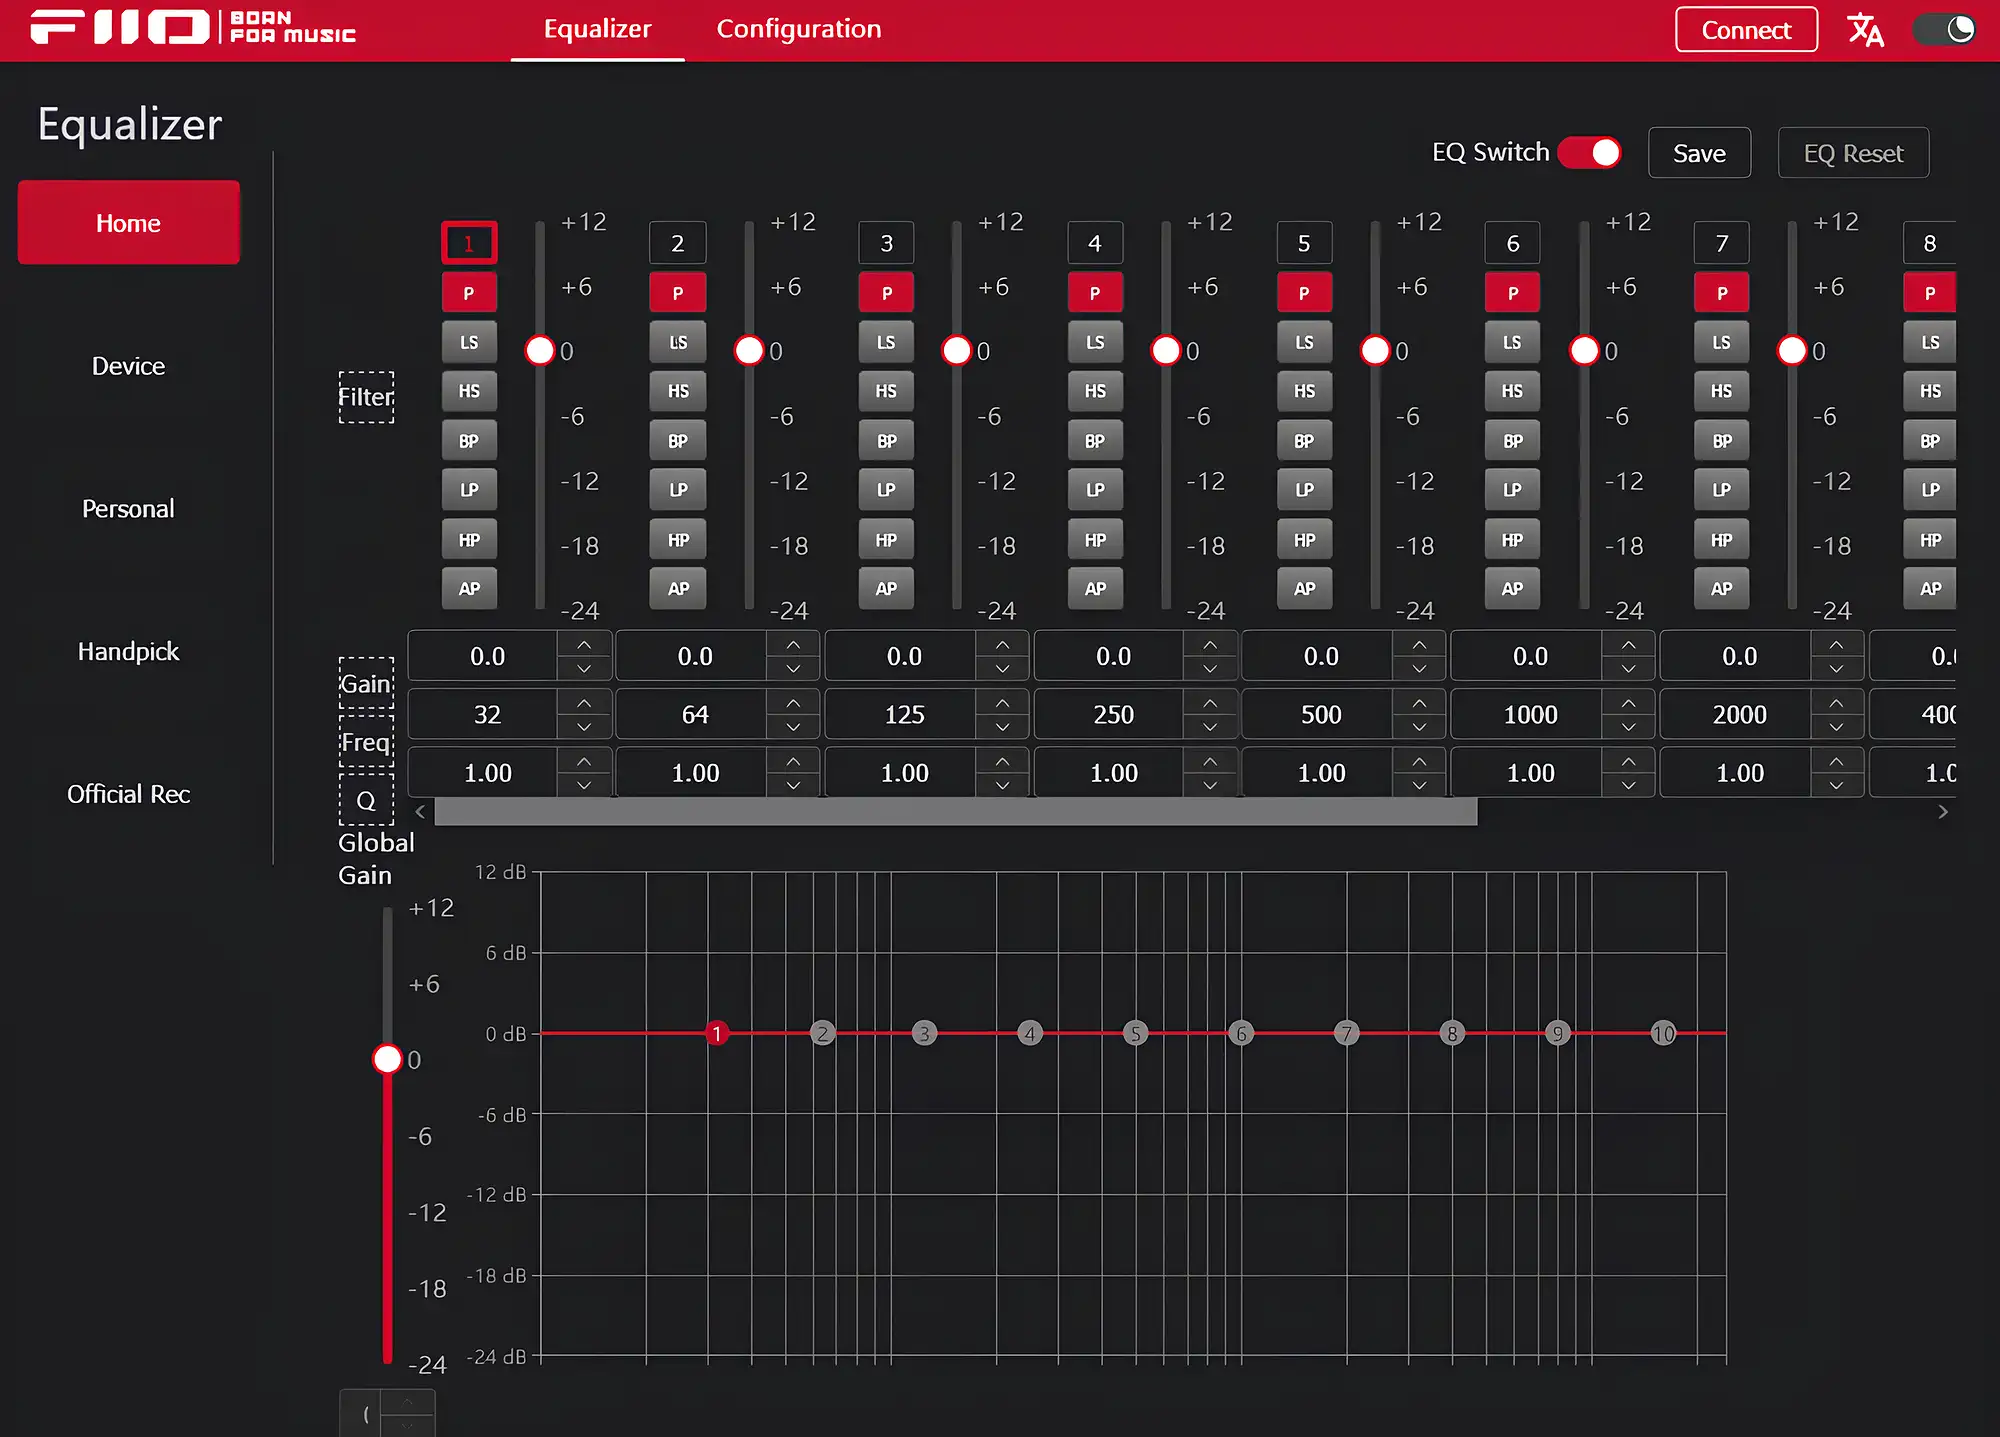Save the equalizer settings
This screenshot has width=2000, height=1437.
click(x=1699, y=153)
